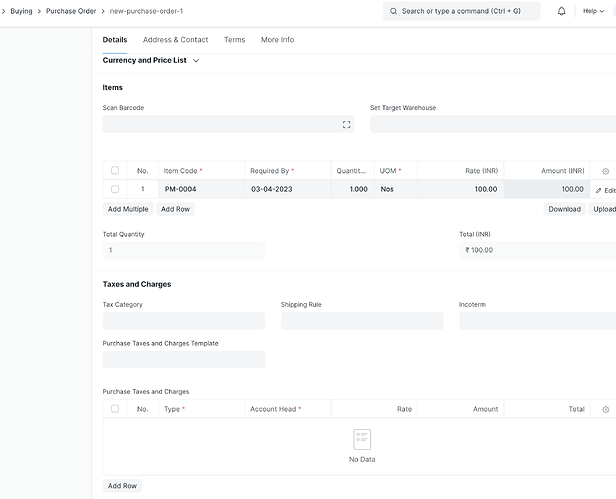
Task: Open the More Info tab
Action: click(277, 40)
